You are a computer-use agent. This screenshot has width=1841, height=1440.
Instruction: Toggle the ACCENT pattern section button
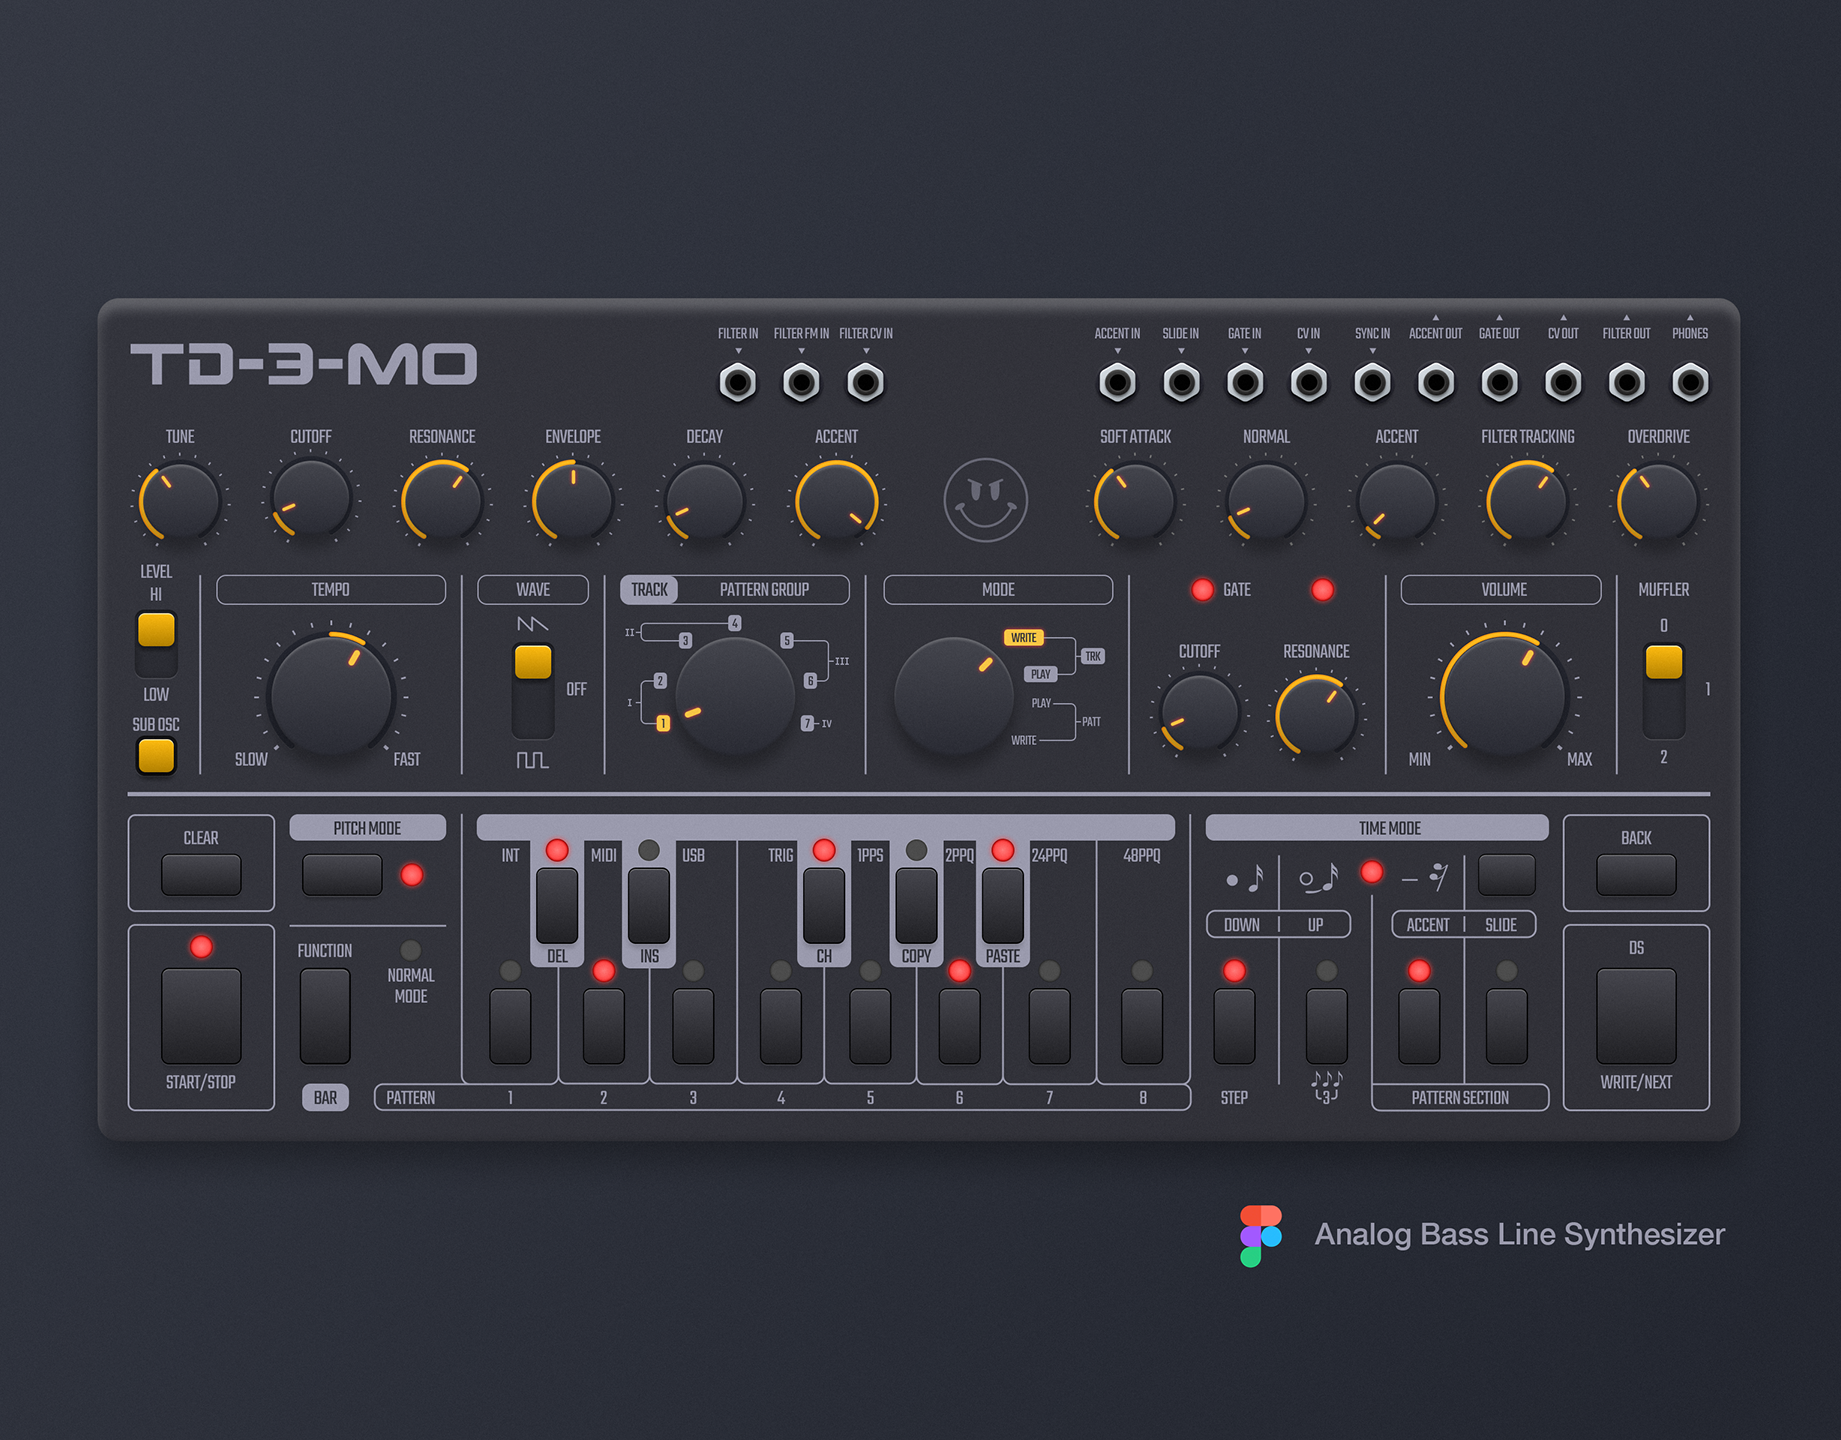pos(1419,1026)
